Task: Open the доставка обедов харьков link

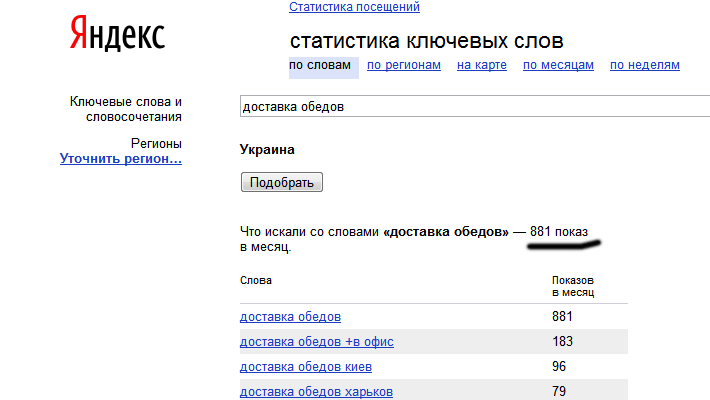Action: (x=316, y=391)
